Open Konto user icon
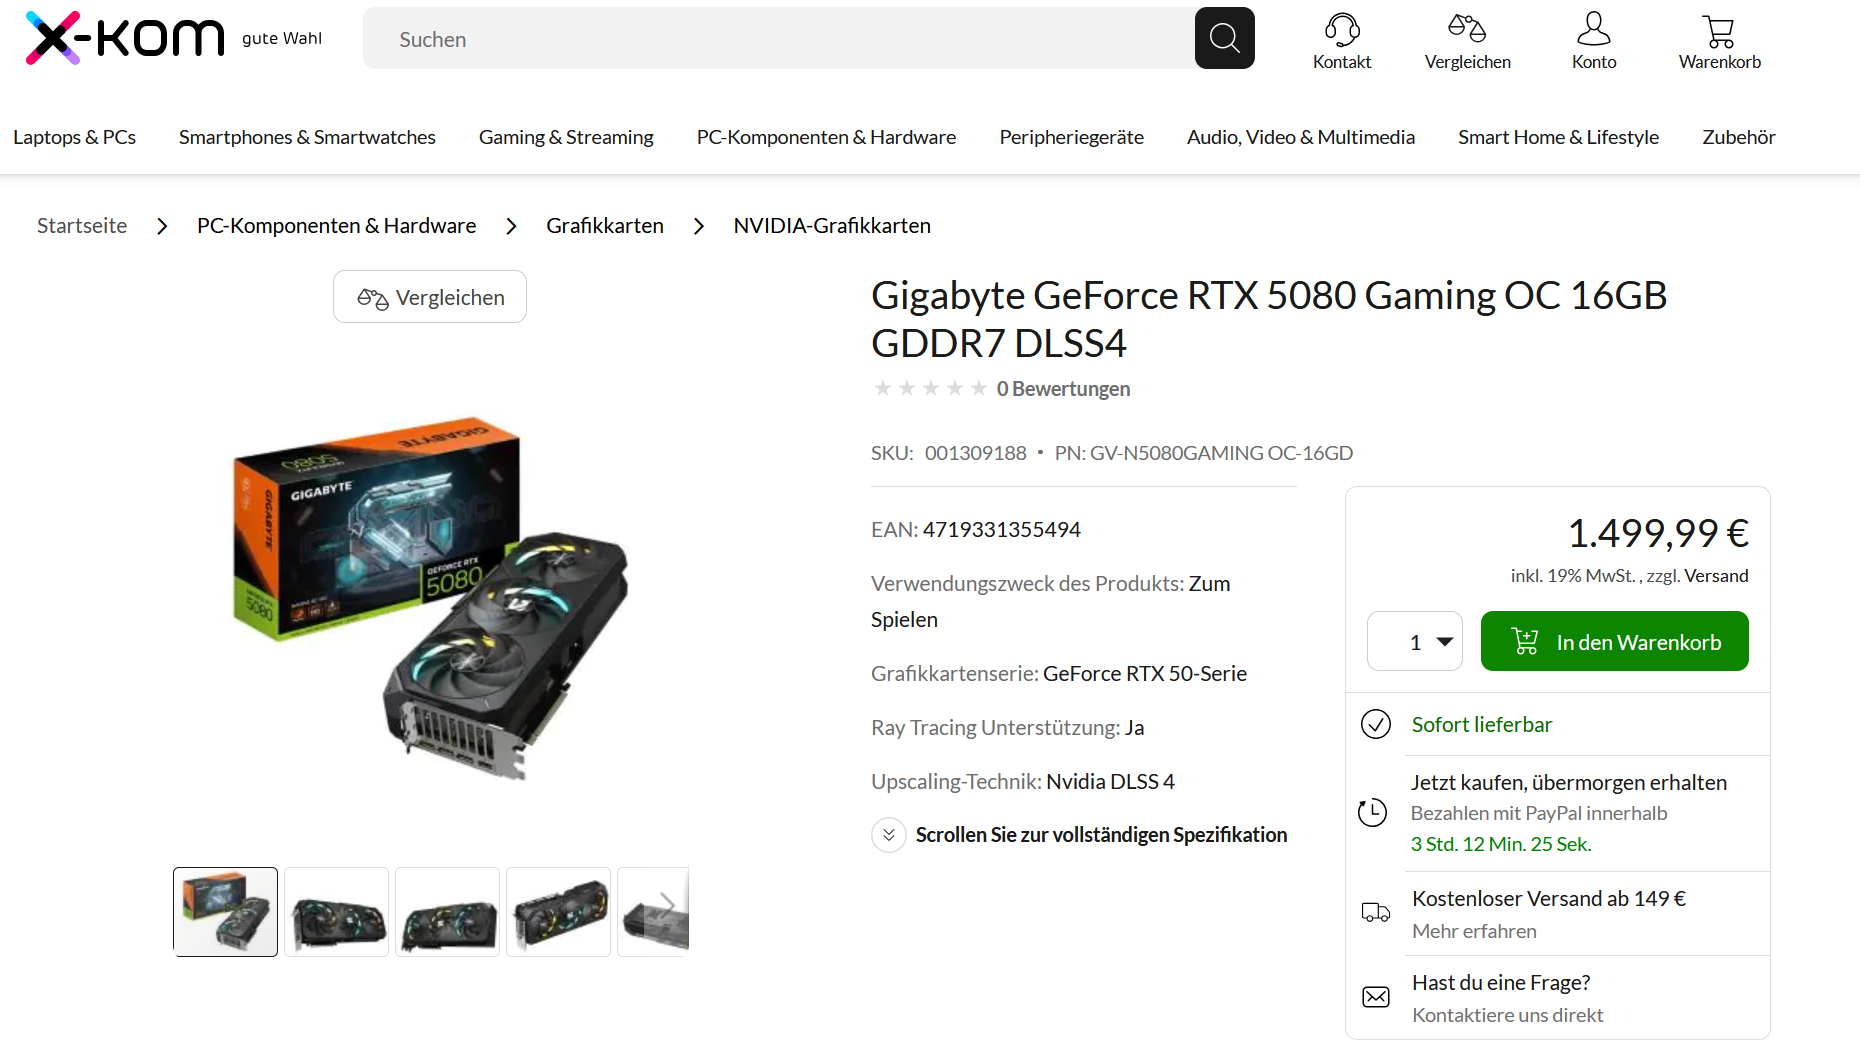 (x=1594, y=29)
